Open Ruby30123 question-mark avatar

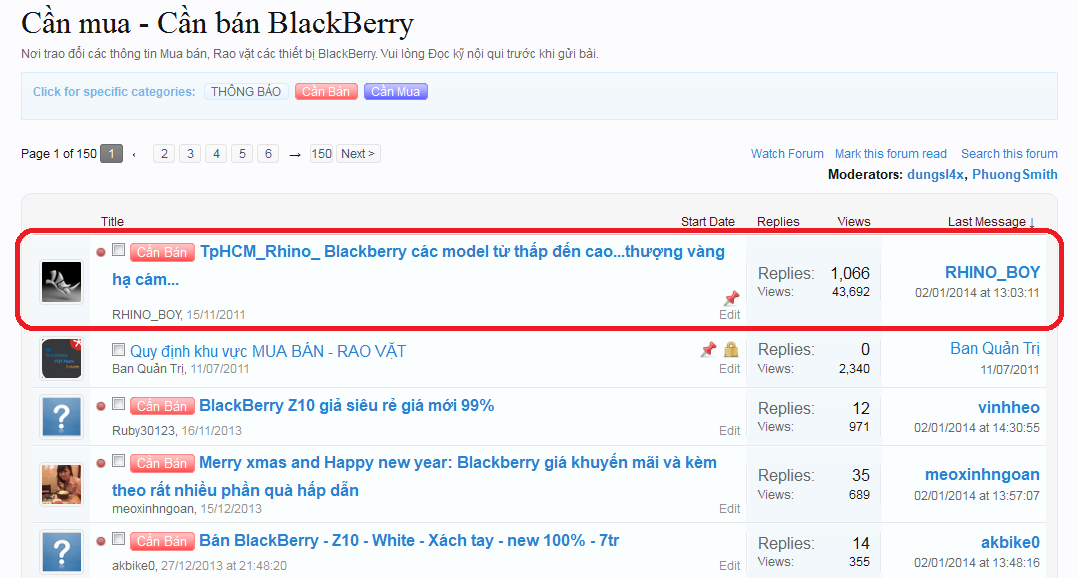click(x=61, y=417)
